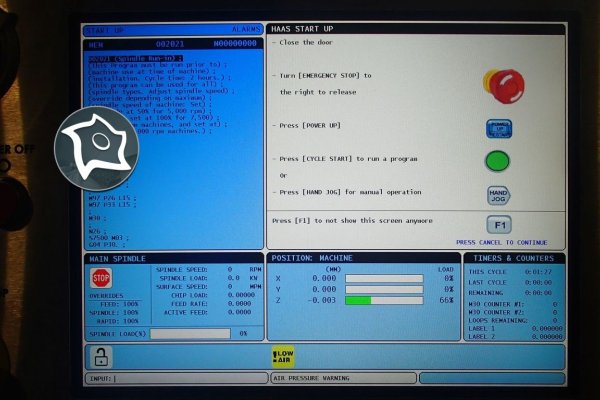The width and height of the screenshot is (600, 400).
Task: Click the CHIP LOAD readout
Action: (x=213, y=295)
